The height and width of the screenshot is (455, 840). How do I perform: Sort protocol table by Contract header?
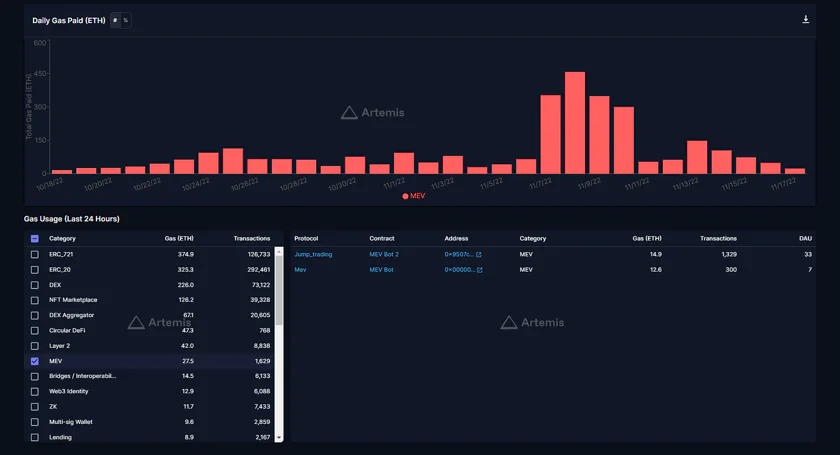[381, 238]
